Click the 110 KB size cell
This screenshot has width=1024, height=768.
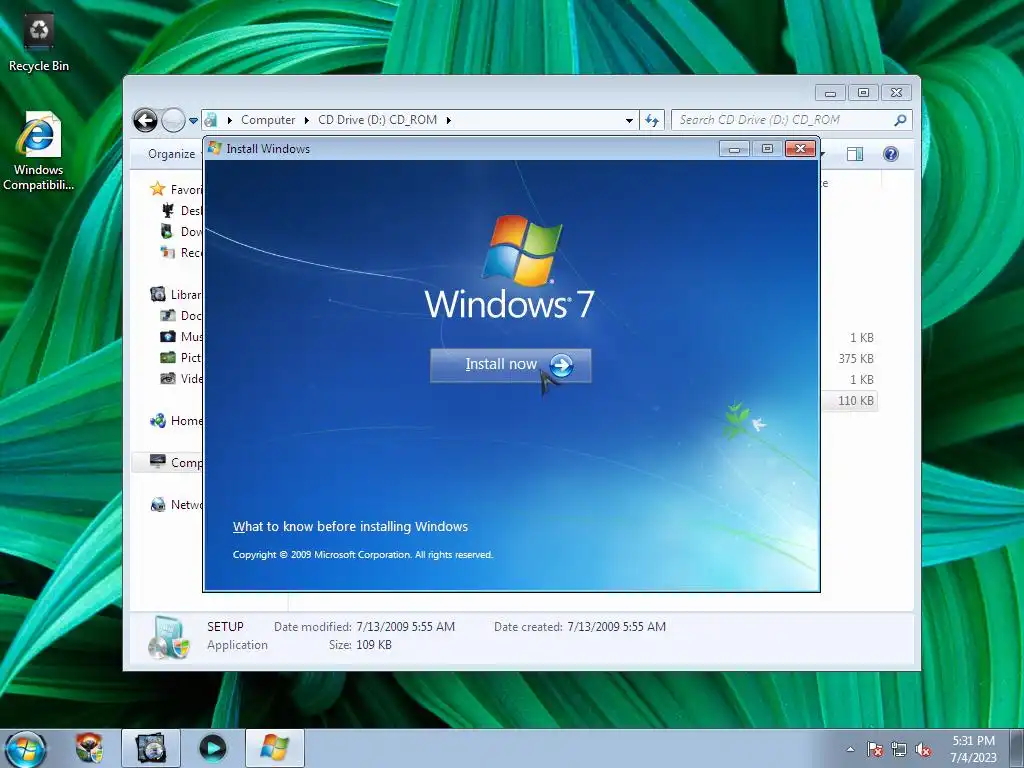coord(856,400)
